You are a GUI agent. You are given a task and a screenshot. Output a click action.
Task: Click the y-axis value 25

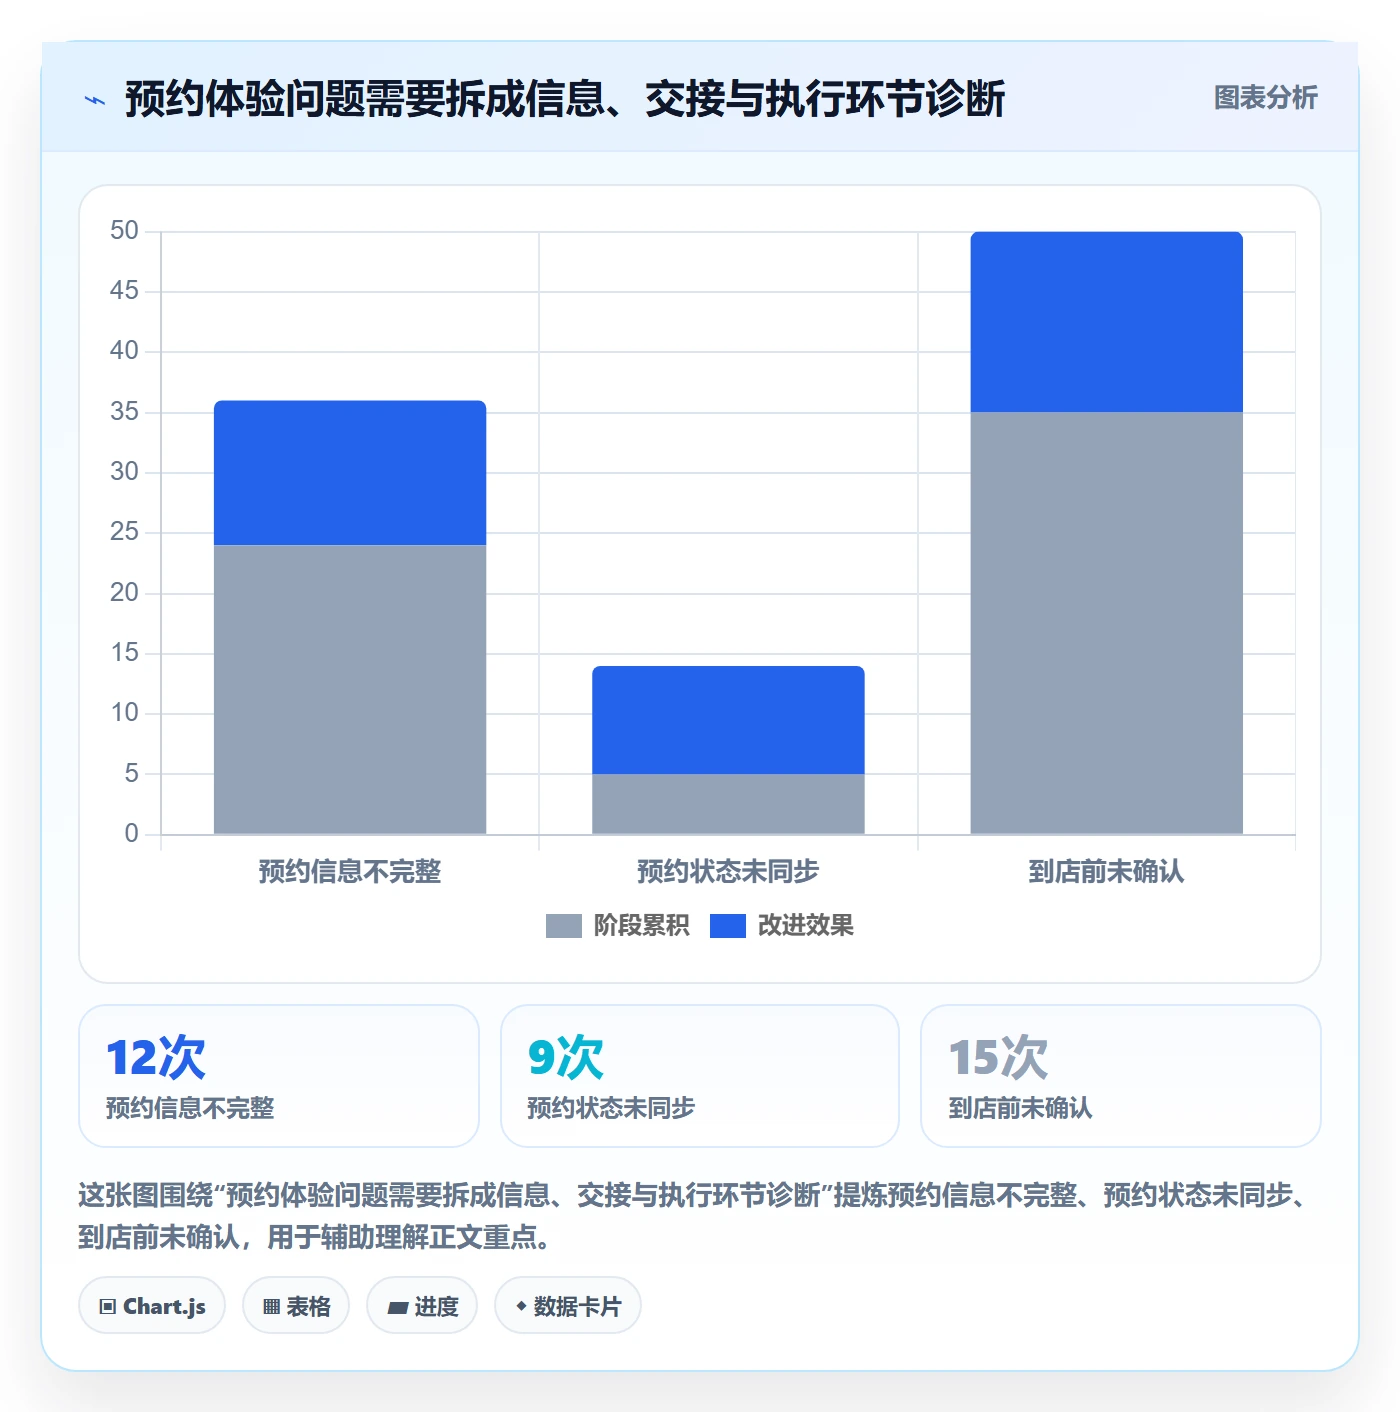124,532
